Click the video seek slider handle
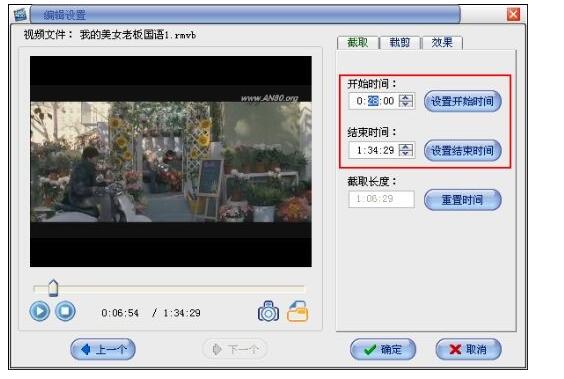Screen dimensions: 564x379 [53, 288]
